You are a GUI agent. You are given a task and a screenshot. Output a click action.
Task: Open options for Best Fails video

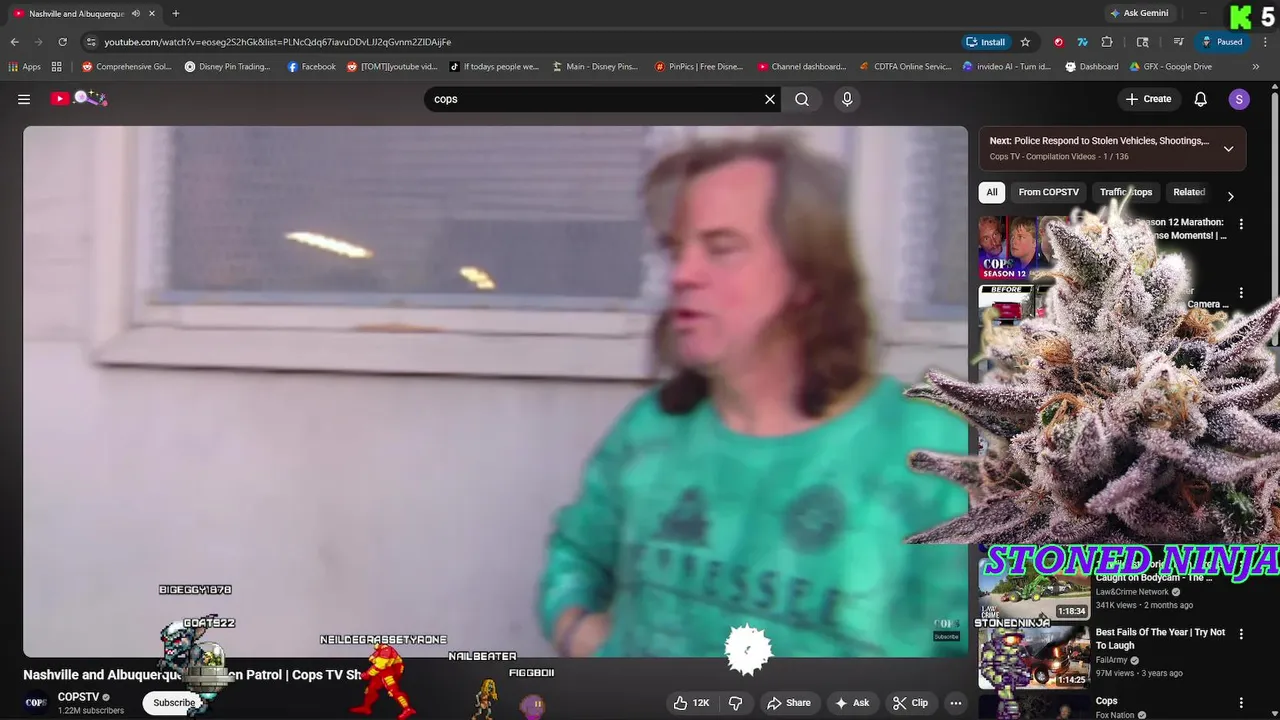tap(1241, 634)
